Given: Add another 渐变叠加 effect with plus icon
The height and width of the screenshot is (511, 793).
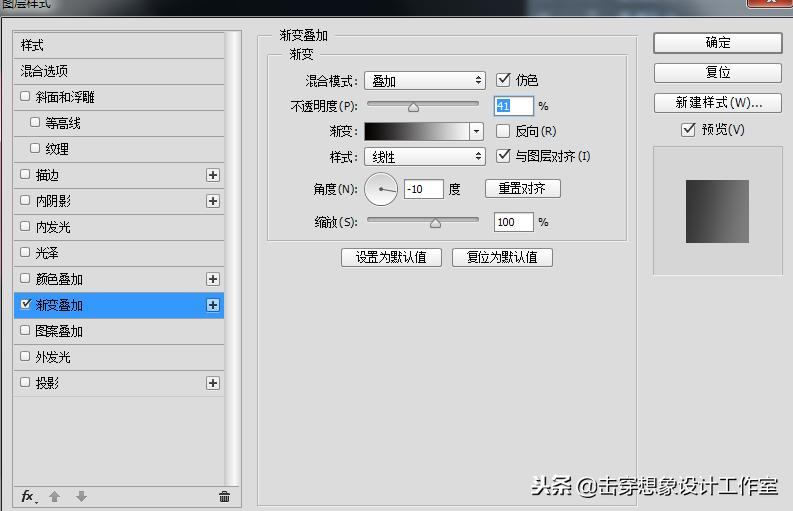Looking at the screenshot, I should (213, 305).
